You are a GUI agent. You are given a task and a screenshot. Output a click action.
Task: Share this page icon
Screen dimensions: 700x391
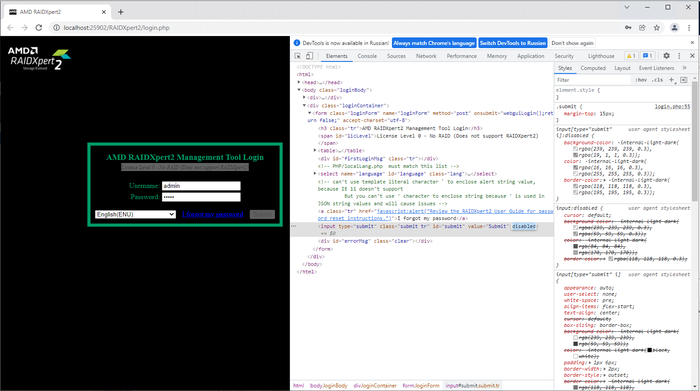click(x=642, y=28)
